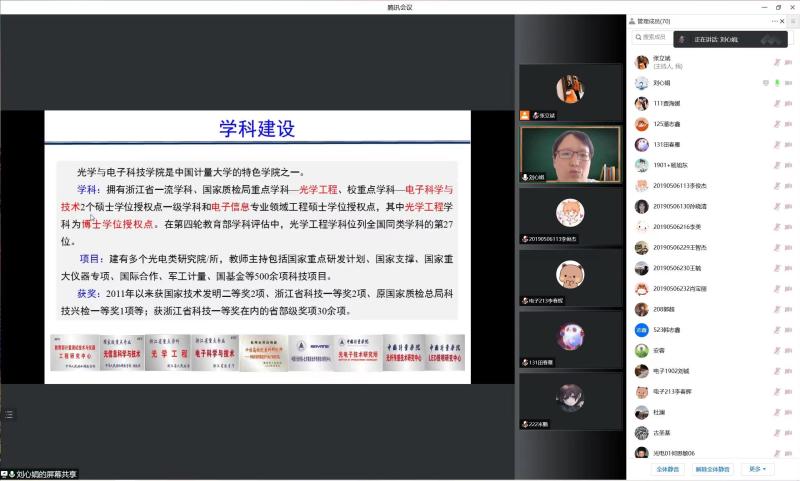
Task: Click the shield icon beside 刘心娟
Action: (x=765, y=83)
